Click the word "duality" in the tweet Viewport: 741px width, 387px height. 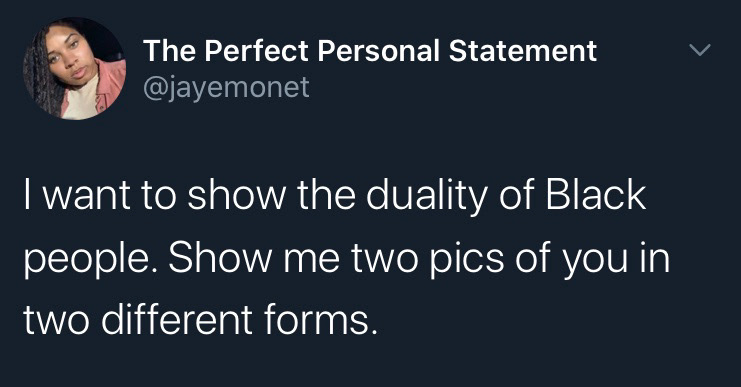pyautogui.click(x=427, y=197)
